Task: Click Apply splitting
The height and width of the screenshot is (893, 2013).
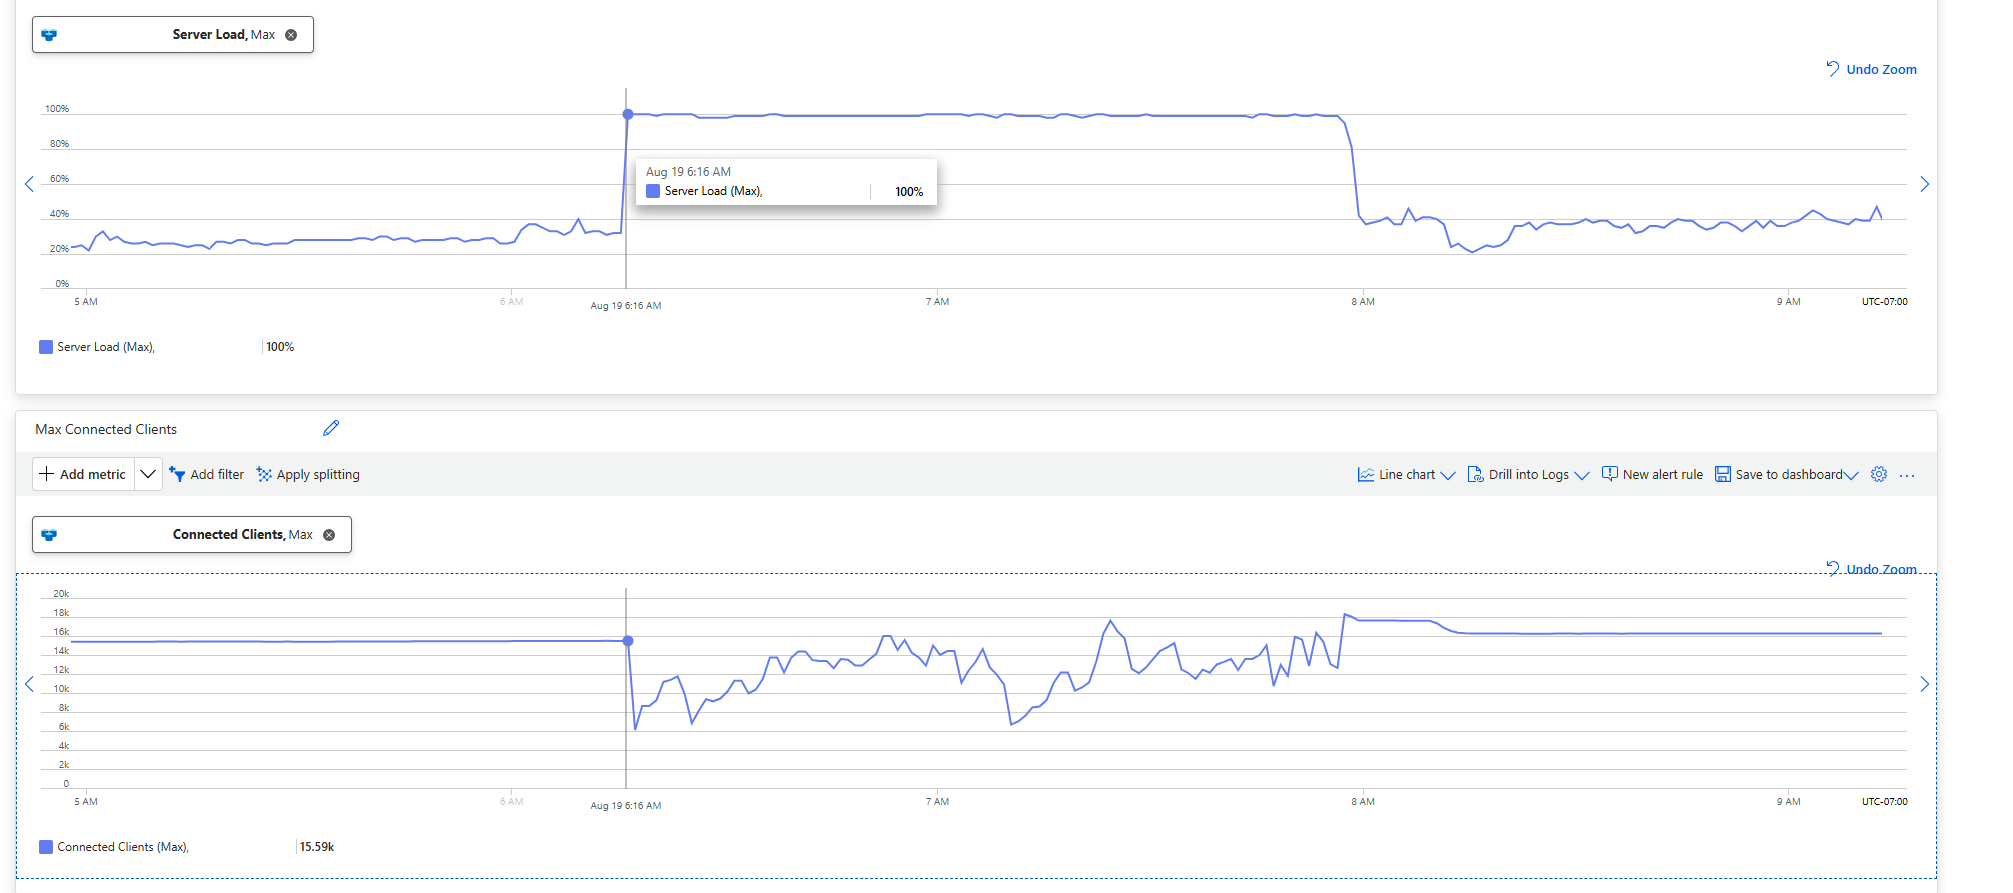Action: pyautogui.click(x=308, y=474)
